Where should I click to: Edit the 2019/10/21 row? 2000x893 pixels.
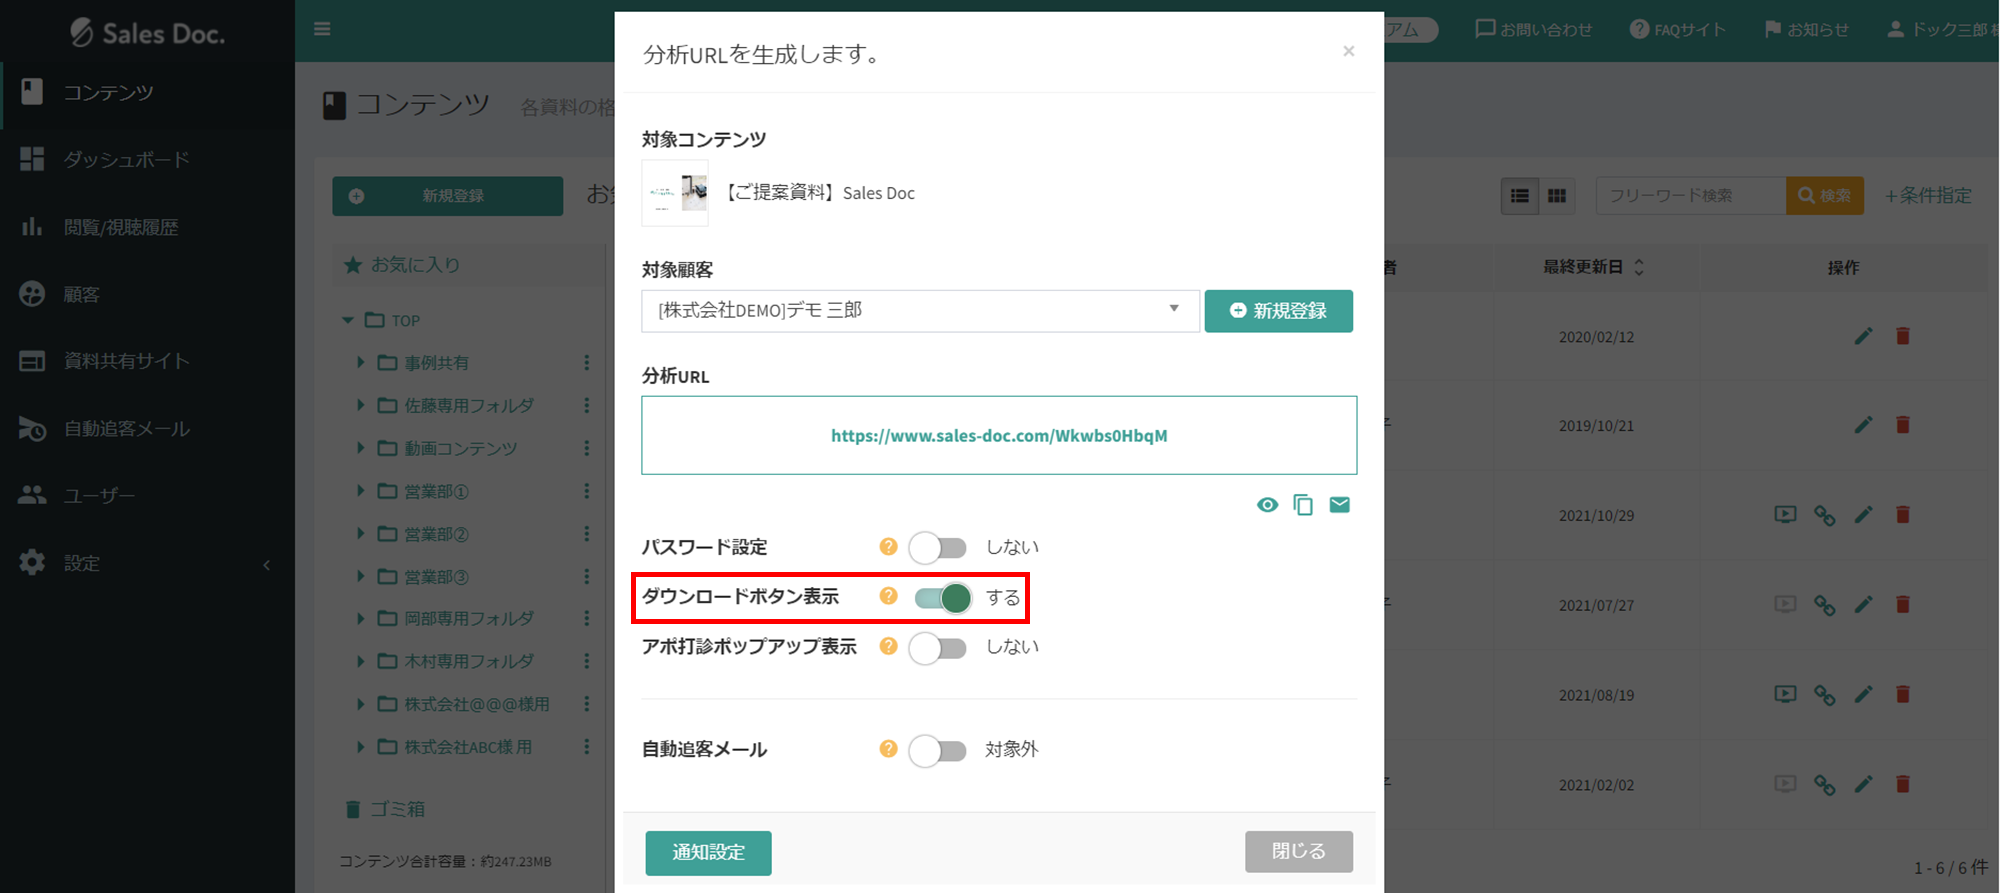click(x=1863, y=425)
